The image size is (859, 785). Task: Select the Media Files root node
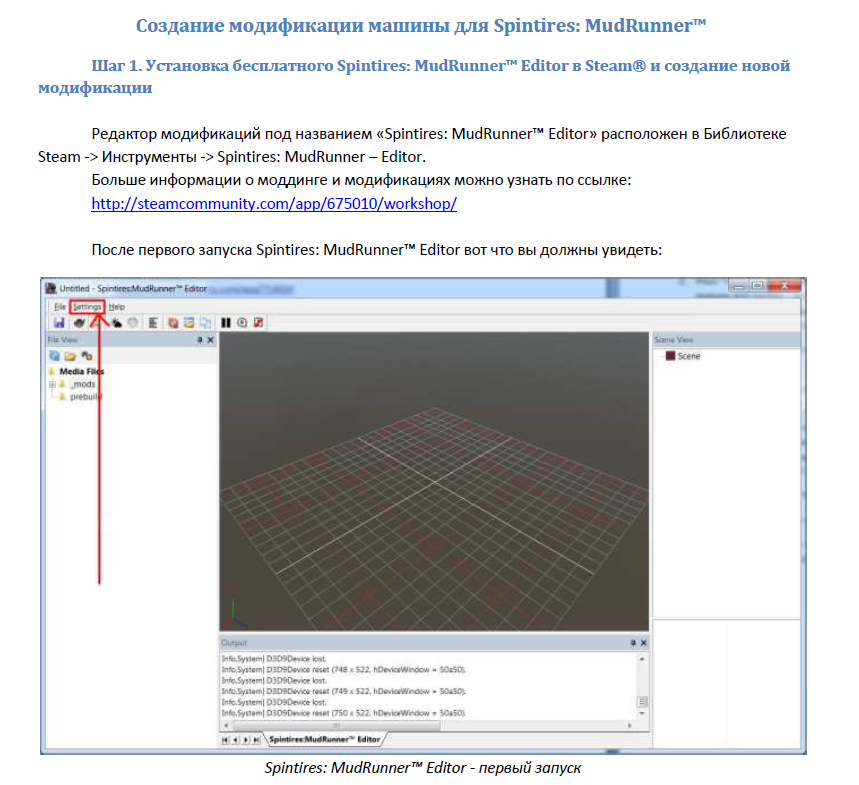pos(81,371)
